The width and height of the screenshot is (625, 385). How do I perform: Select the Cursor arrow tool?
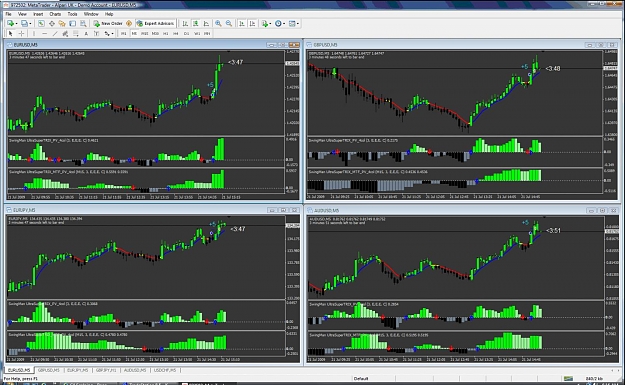[11, 33]
